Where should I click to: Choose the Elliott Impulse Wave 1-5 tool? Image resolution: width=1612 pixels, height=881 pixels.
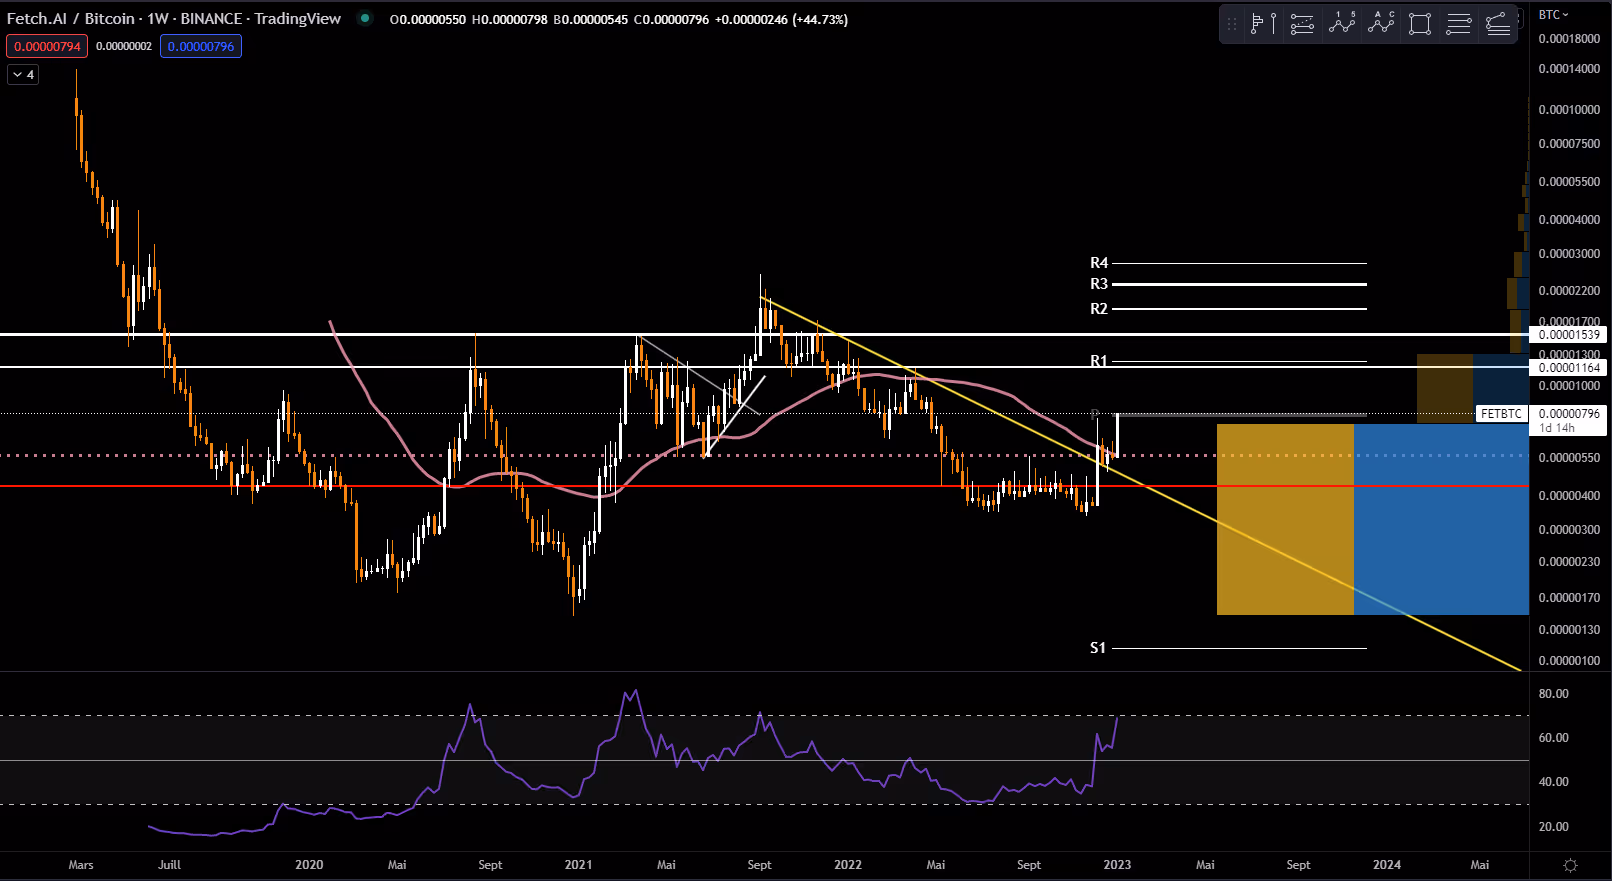coord(1342,24)
